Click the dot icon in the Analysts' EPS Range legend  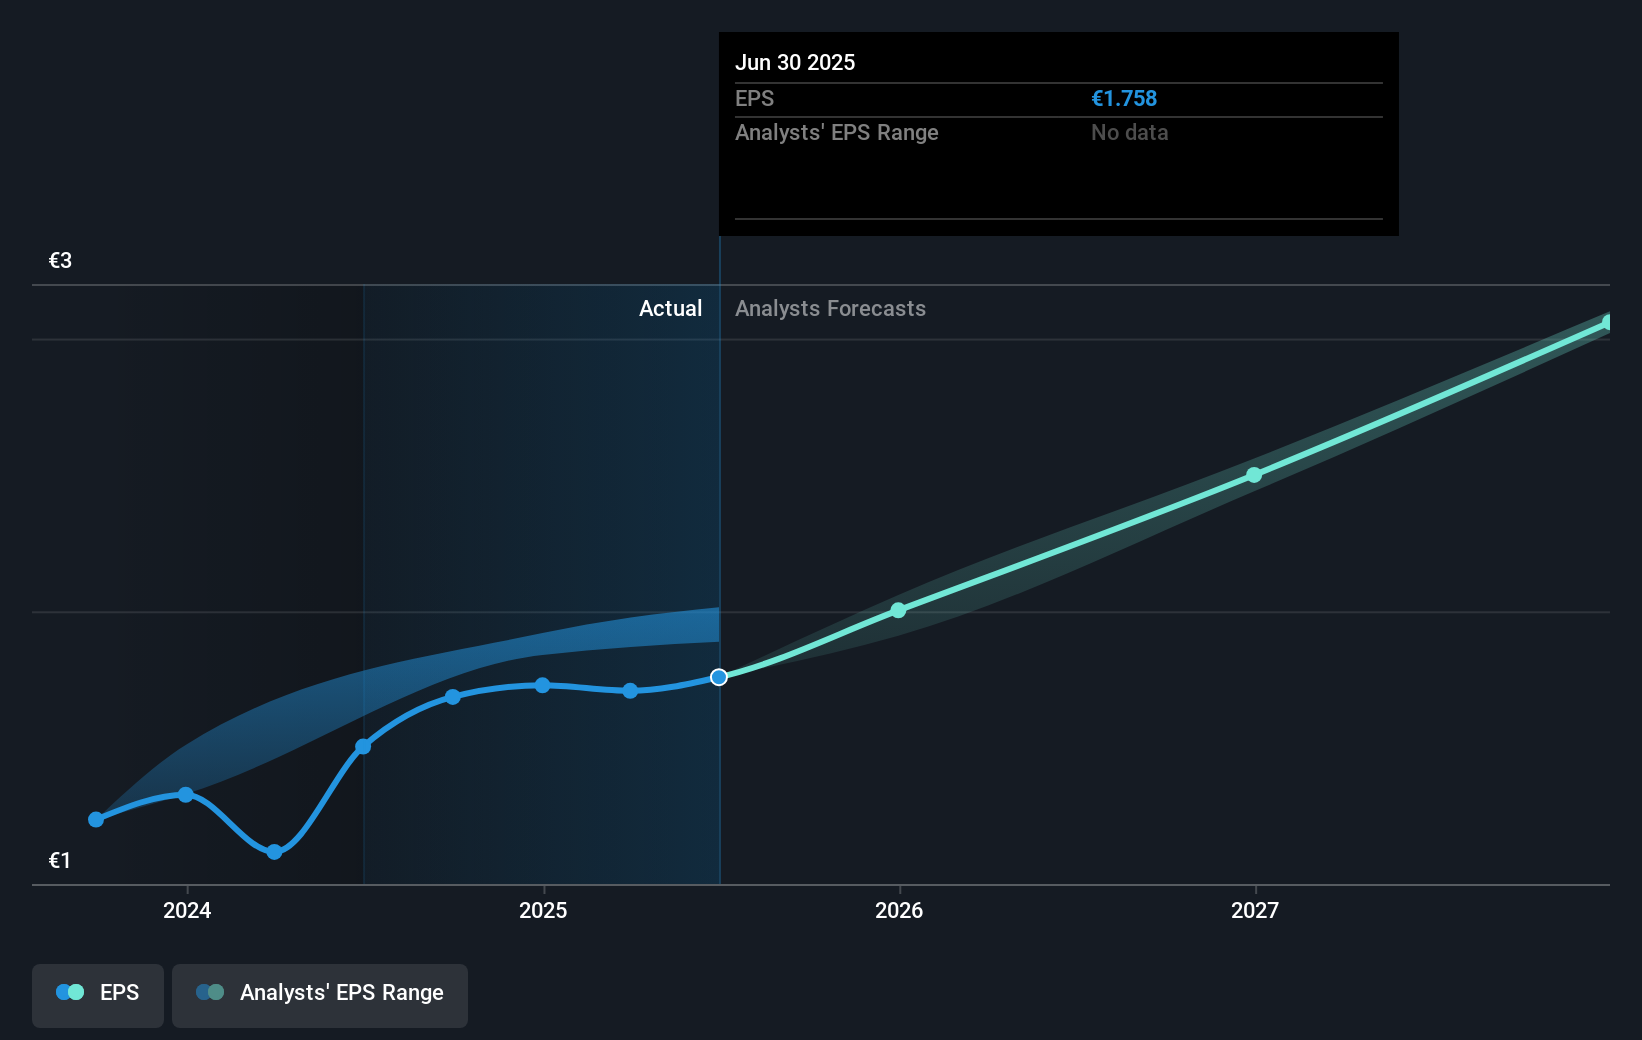(209, 992)
